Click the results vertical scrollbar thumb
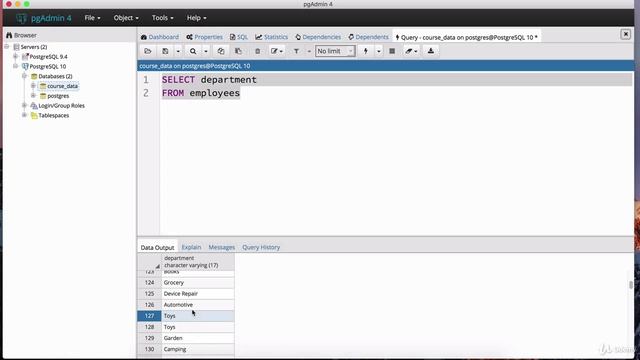This screenshot has width=640, height=360. [x=631, y=284]
